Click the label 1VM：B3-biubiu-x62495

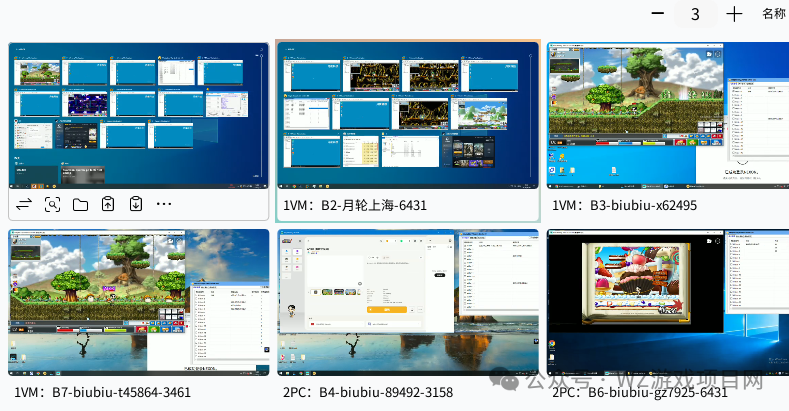pos(625,206)
